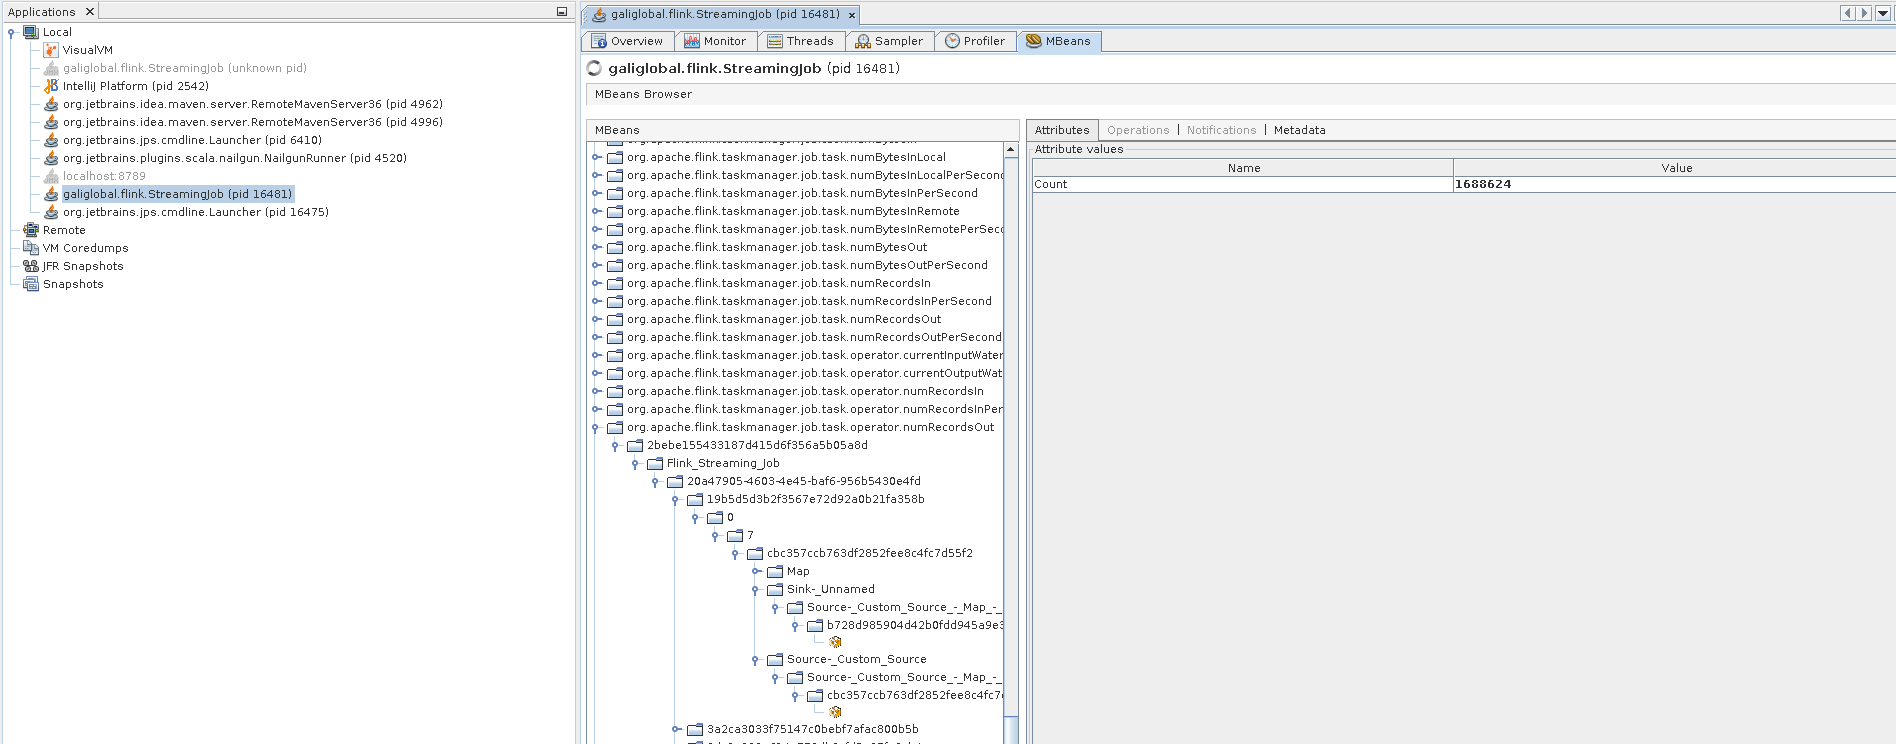Click the JFR Snapshots icon
The height and width of the screenshot is (744, 1896).
[31, 266]
